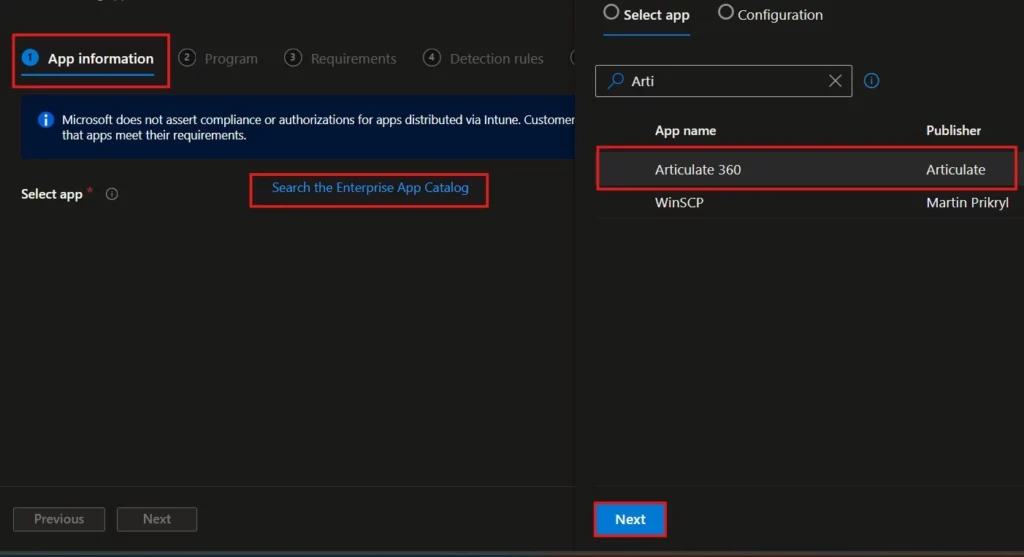Screen dimensions: 1024x557
Task: Click the blue info icon in banner
Action: (45, 119)
